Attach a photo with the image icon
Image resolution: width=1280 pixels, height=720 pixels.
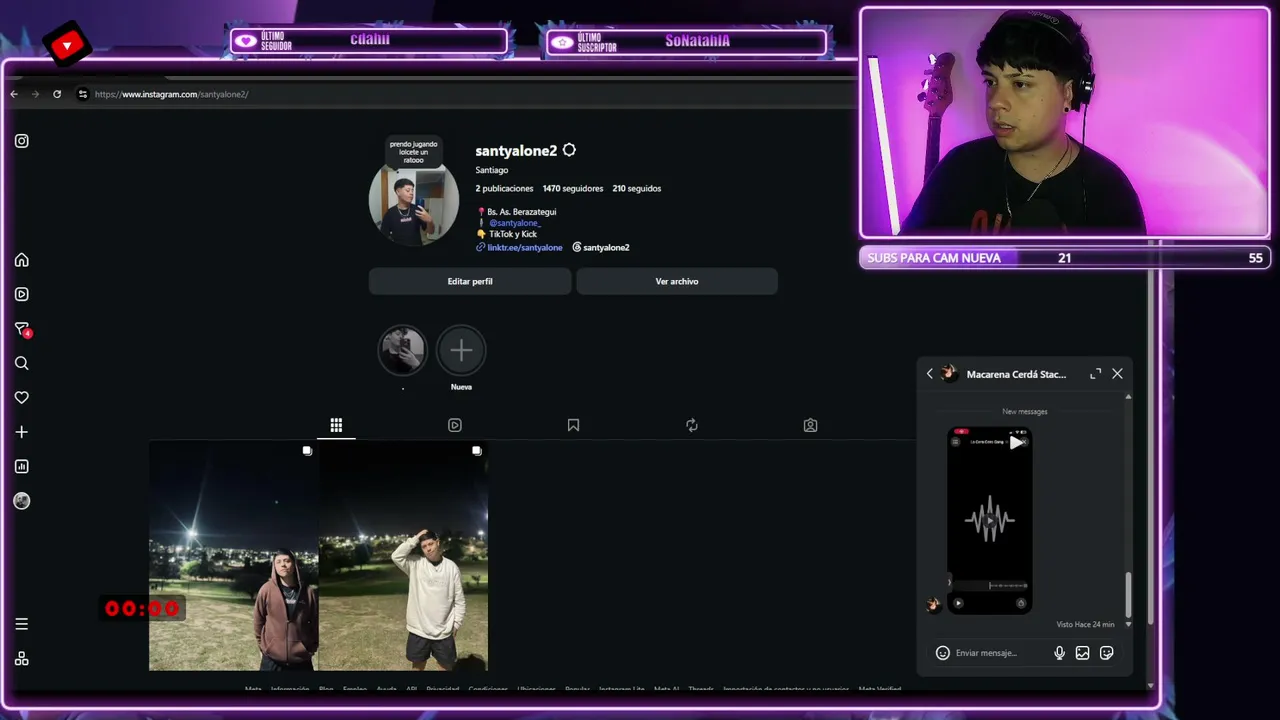tap(1082, 653)
